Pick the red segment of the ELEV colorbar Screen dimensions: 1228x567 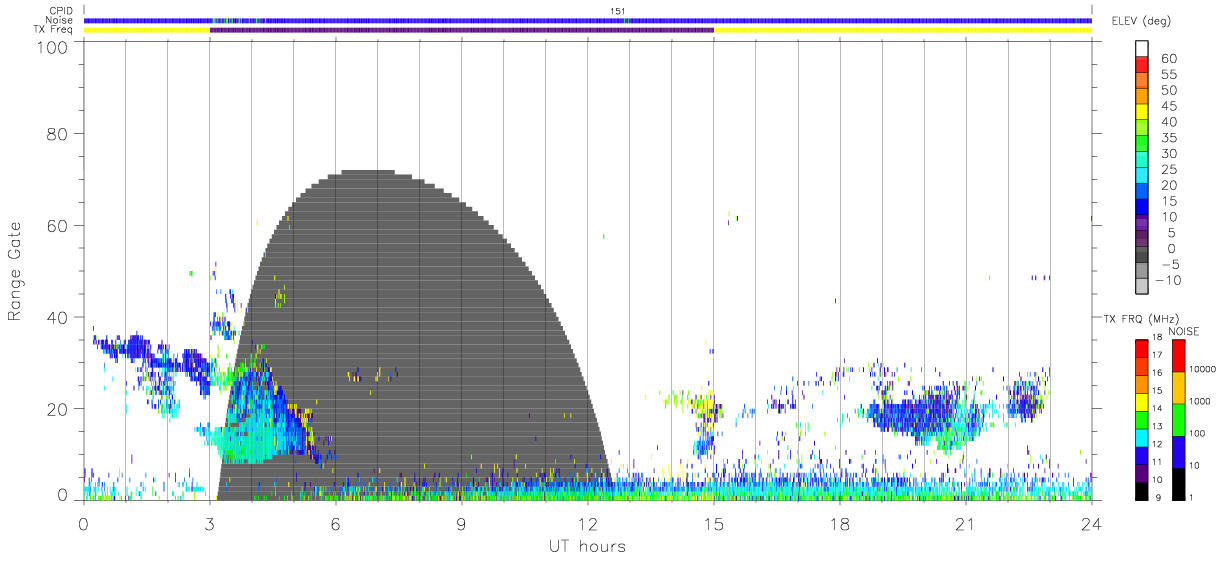1142,66
